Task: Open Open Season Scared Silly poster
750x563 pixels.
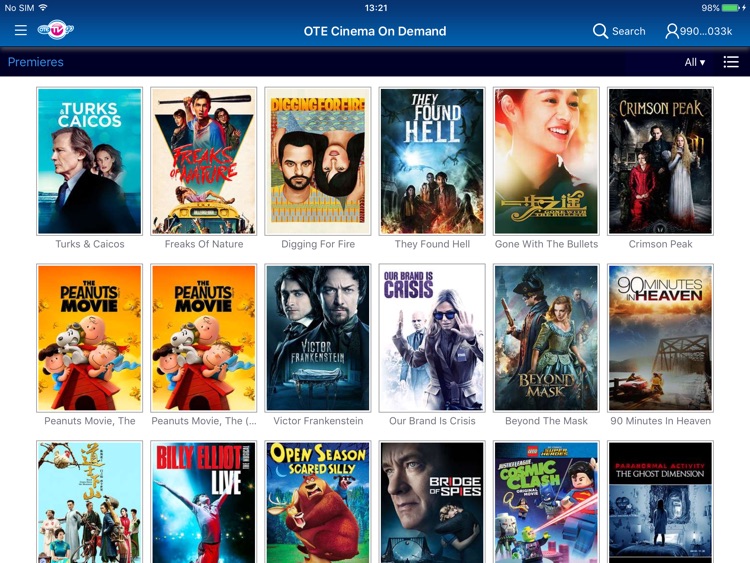Action: [318, 502]
